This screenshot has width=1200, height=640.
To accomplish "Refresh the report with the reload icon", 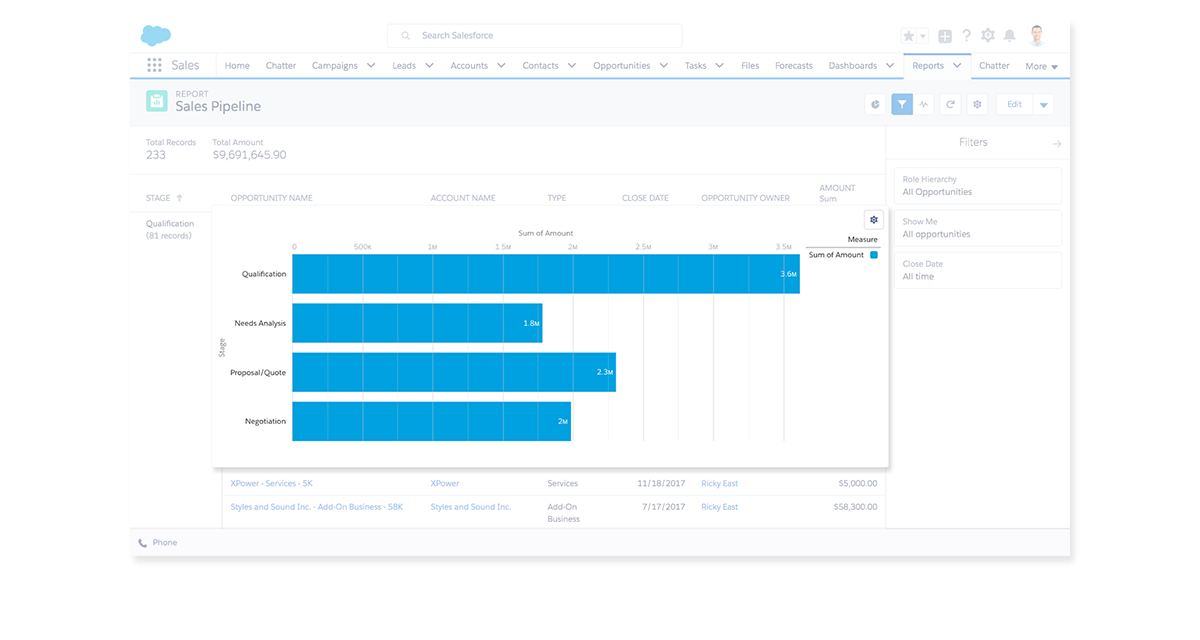I will coord(950,104).
